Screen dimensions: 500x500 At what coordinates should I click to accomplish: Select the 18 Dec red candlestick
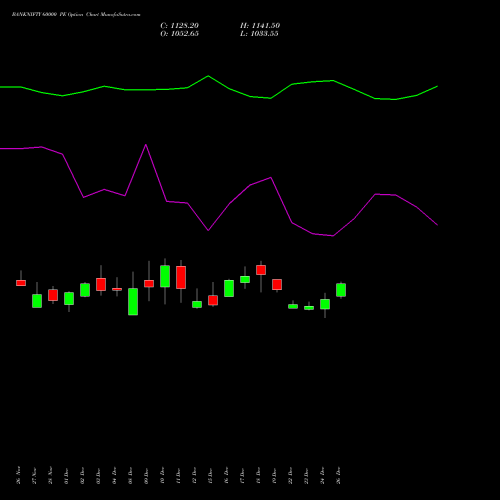pyautogui.click(x=261, y=270)
